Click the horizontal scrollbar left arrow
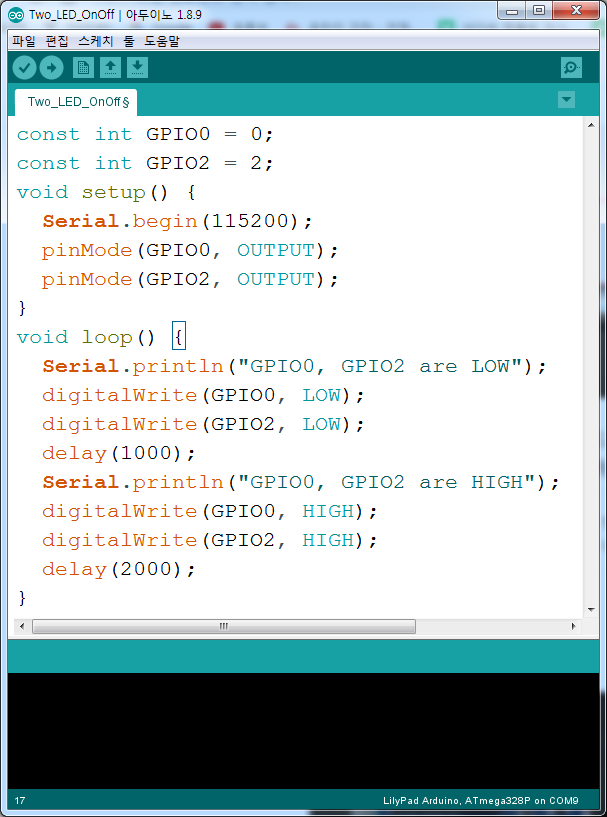 pos(22,626)
